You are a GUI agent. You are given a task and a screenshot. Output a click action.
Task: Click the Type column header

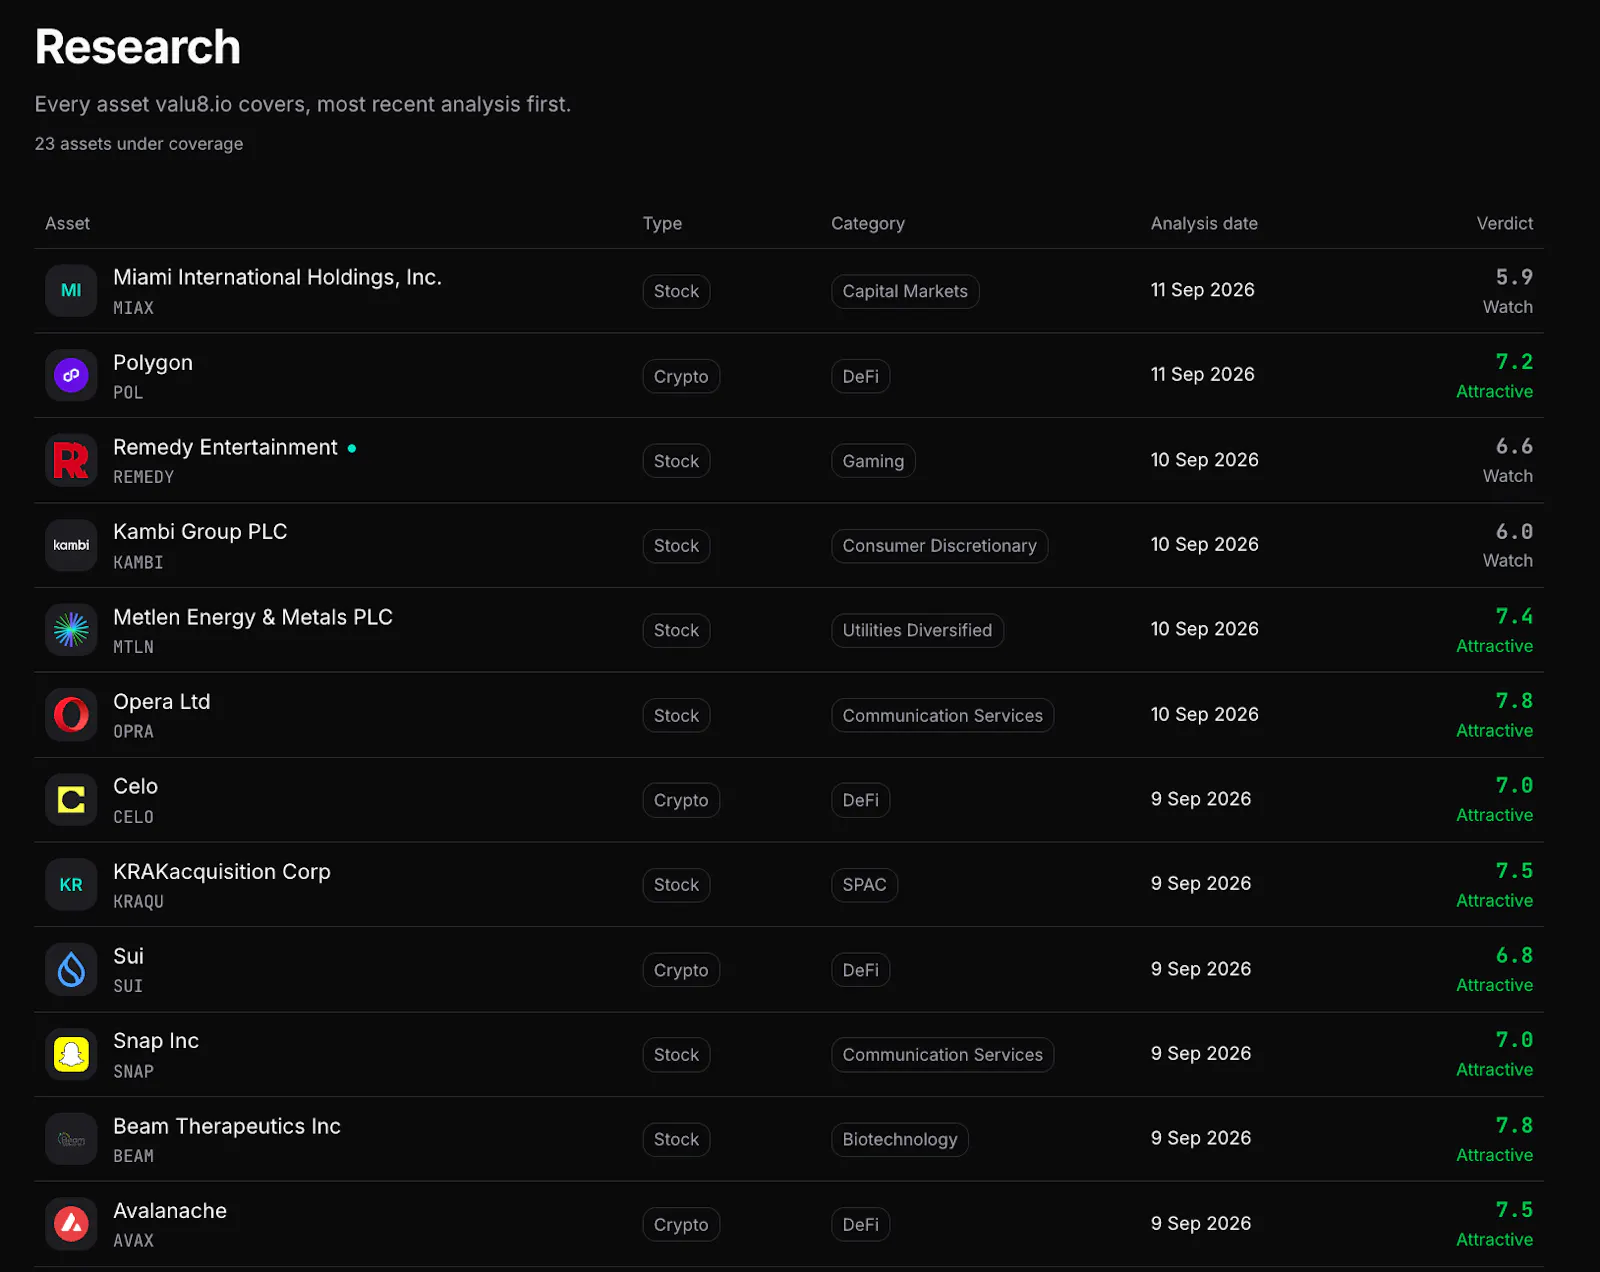coord(662,223)
